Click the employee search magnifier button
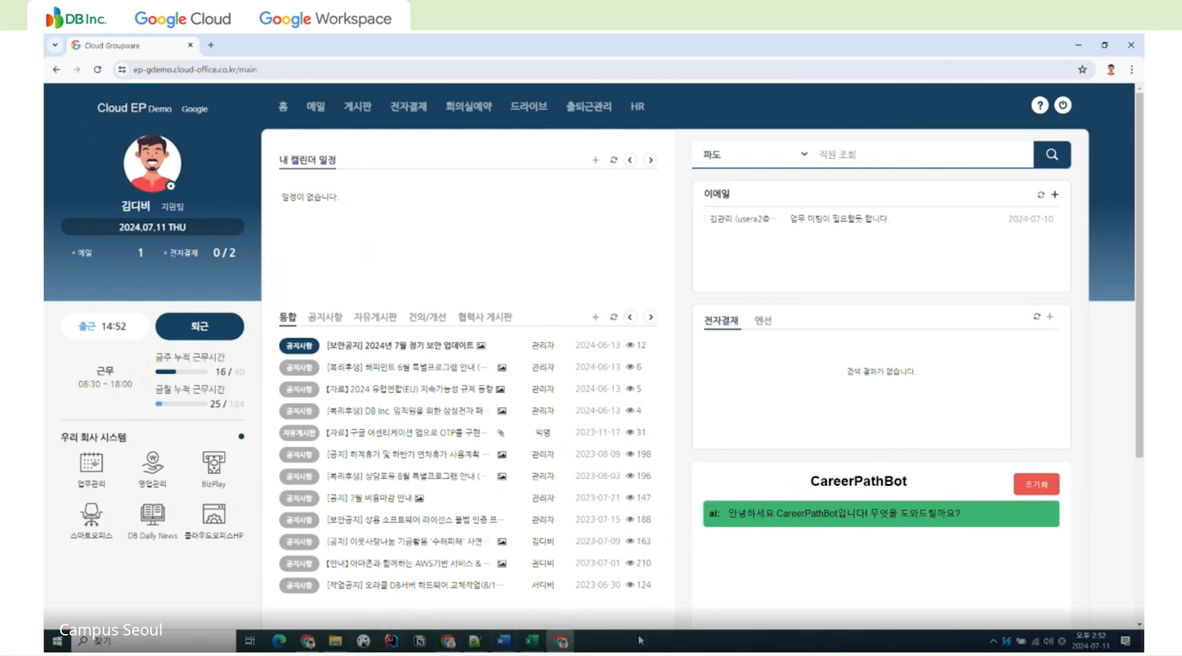The image size is (1182, 656). tap(1052, 155)
